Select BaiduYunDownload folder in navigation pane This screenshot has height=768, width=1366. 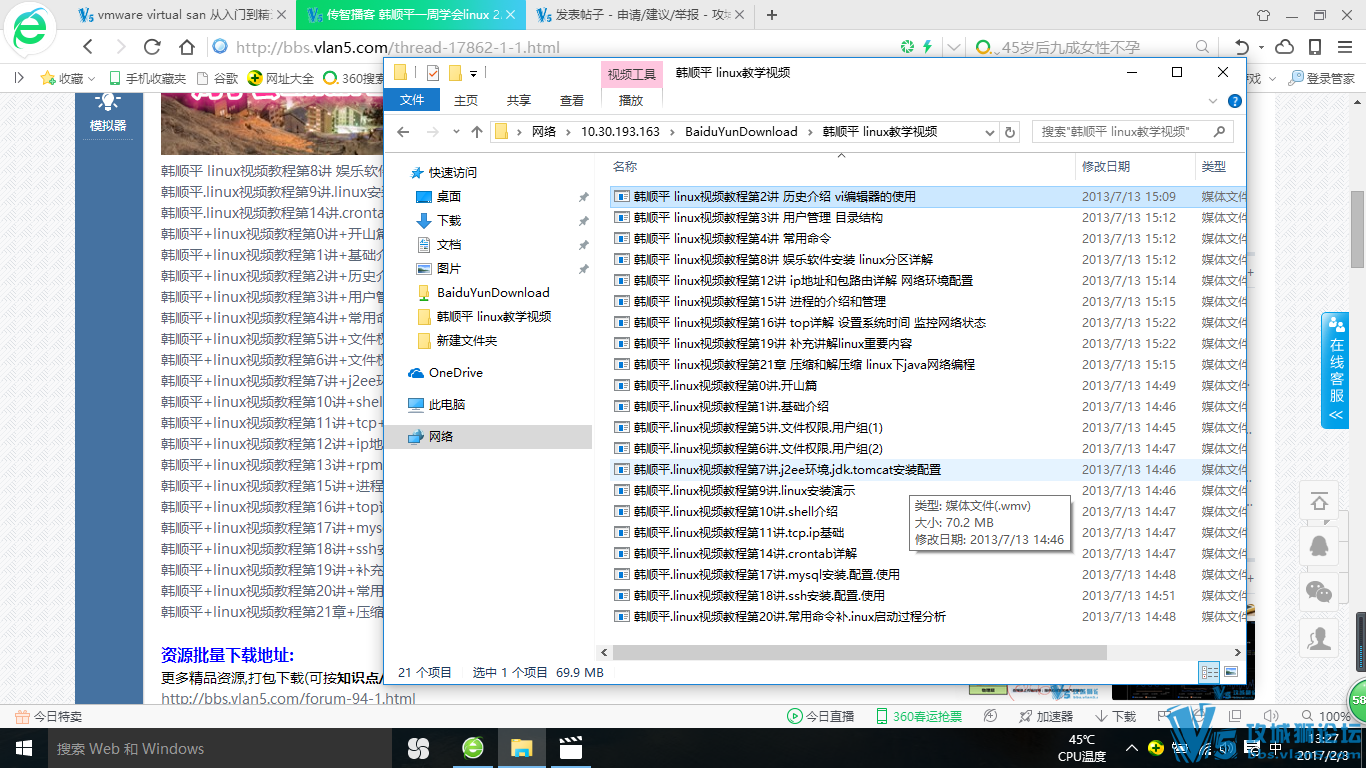(493, 292)
